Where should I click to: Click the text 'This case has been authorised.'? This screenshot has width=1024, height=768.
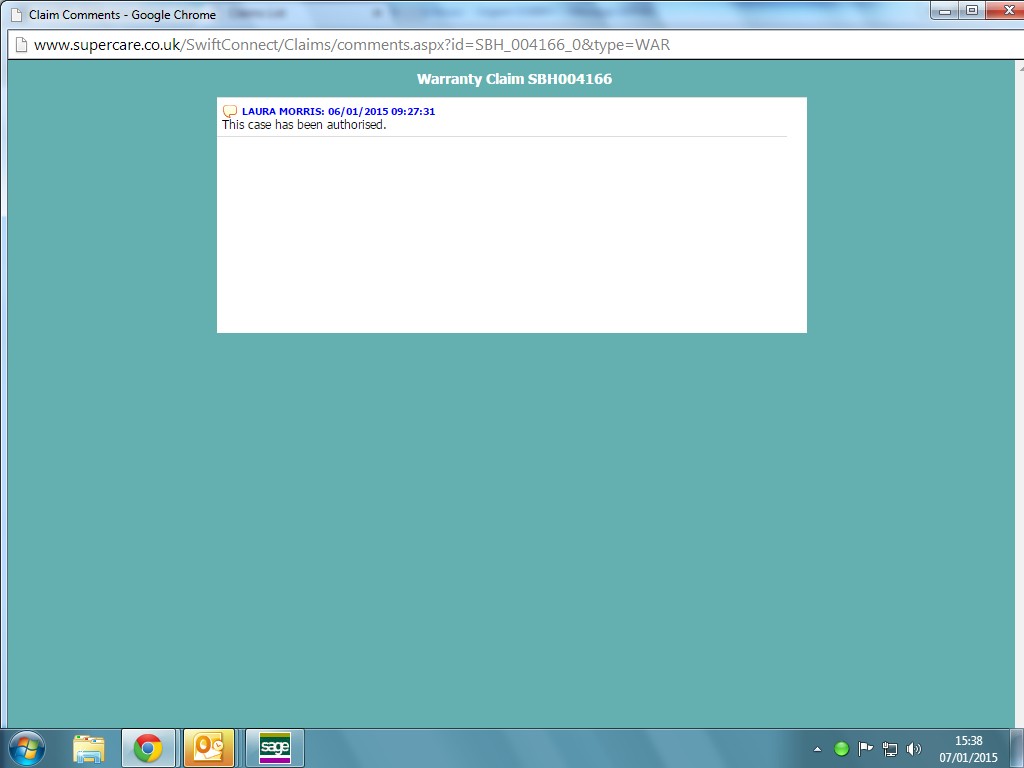(x=304, y=125)
